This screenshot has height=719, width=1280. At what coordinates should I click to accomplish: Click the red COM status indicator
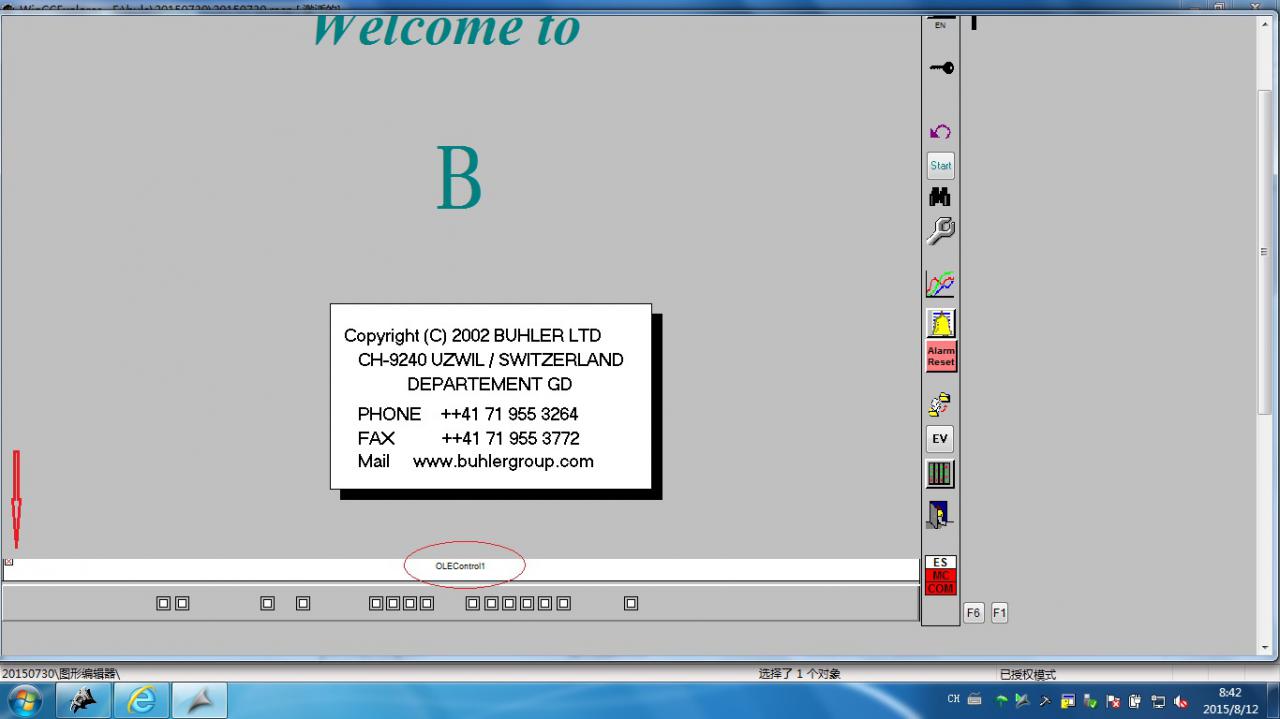[940, 589]
